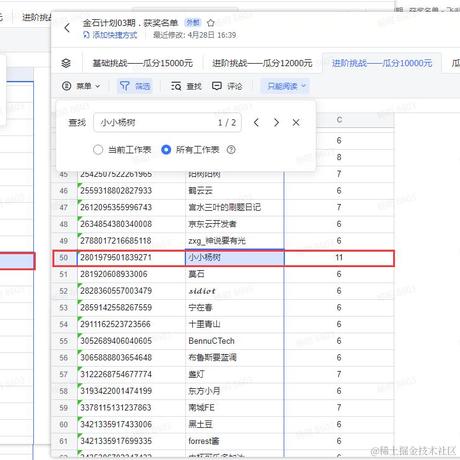This screenshot has height=460, width=460.
Task: Click cell 2559318802827933
Action: pos(131,191)
